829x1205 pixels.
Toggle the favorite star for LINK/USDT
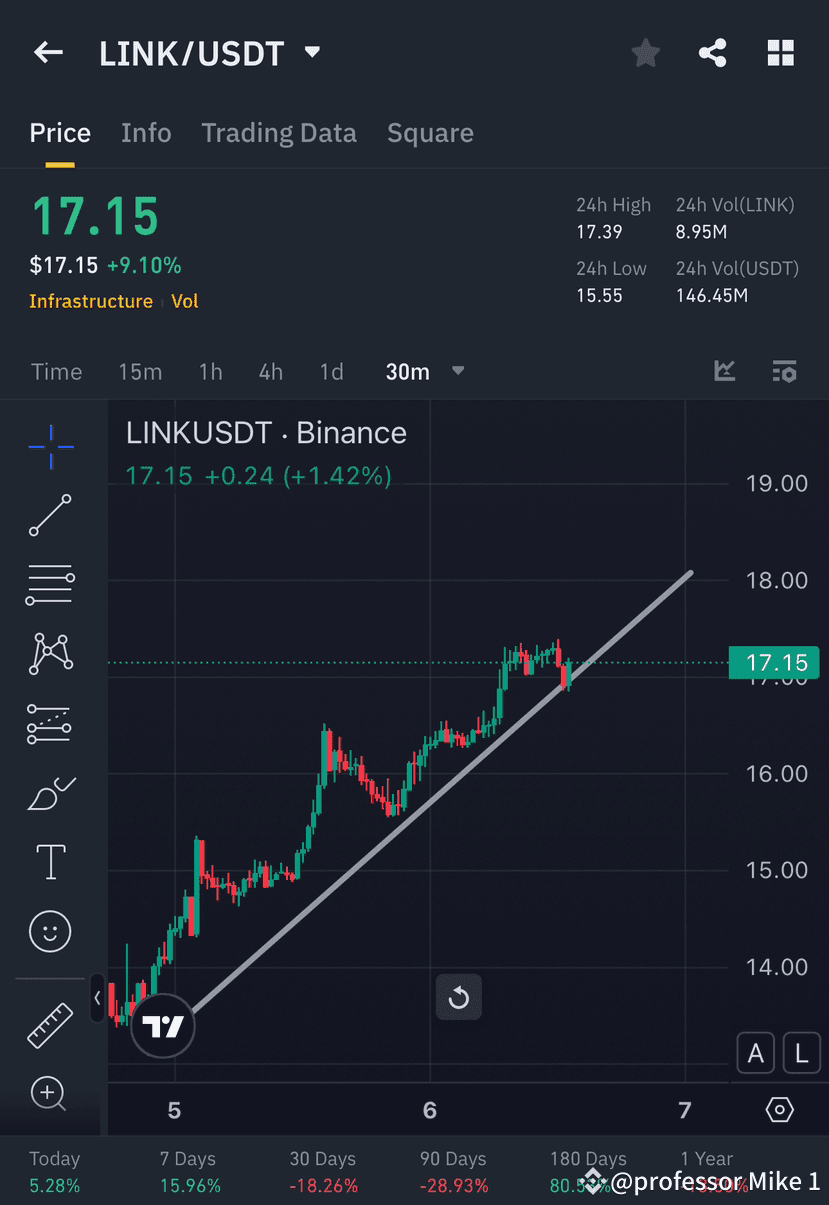click(x=645, y=53)
